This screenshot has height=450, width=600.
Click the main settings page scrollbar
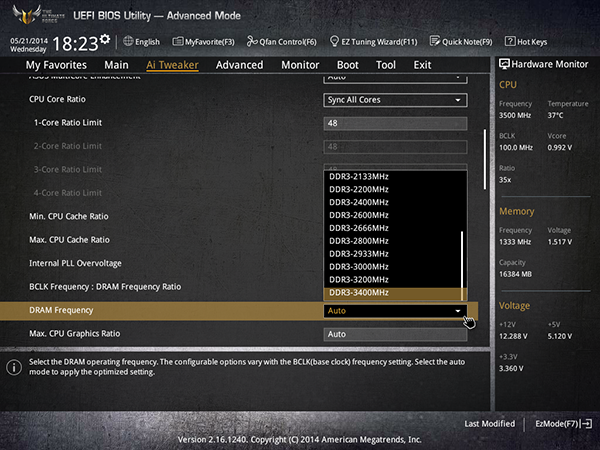click(485, 159)
